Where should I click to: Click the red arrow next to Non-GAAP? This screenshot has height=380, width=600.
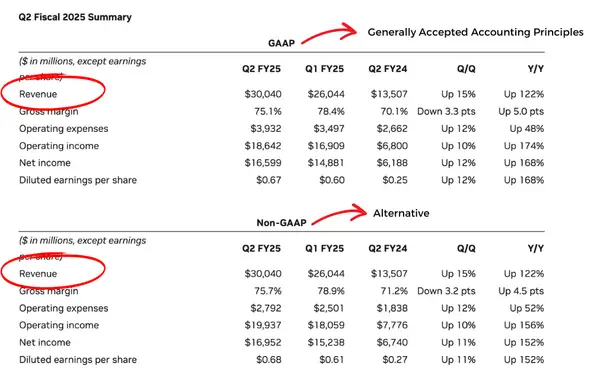tap(339, 214)
